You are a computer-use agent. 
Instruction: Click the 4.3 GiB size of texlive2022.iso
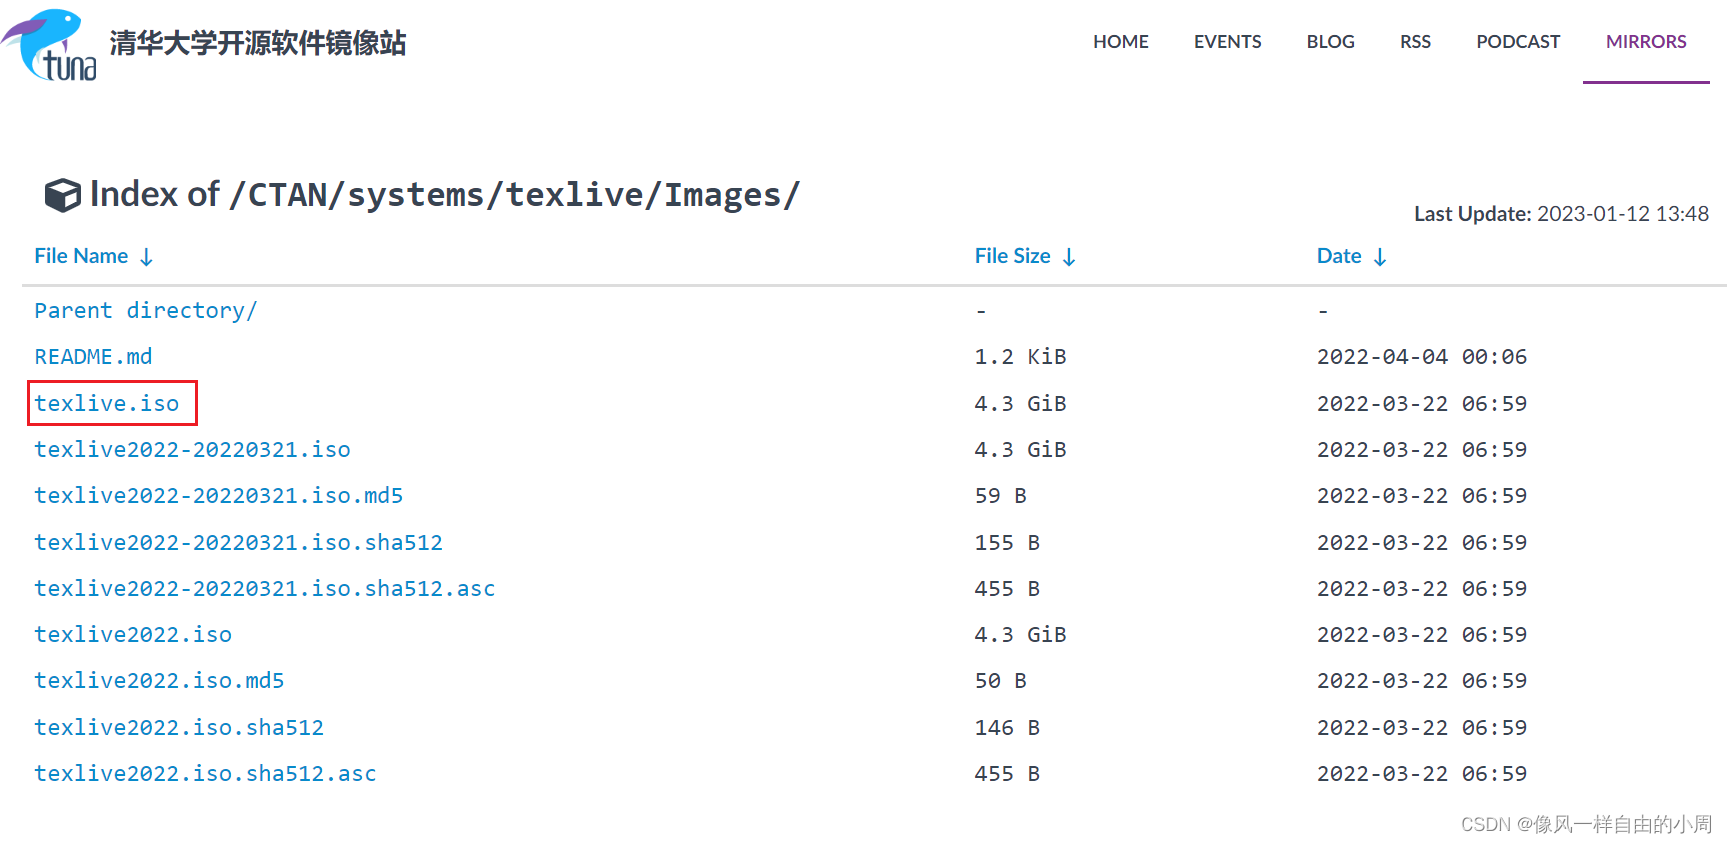(1020, 635)
